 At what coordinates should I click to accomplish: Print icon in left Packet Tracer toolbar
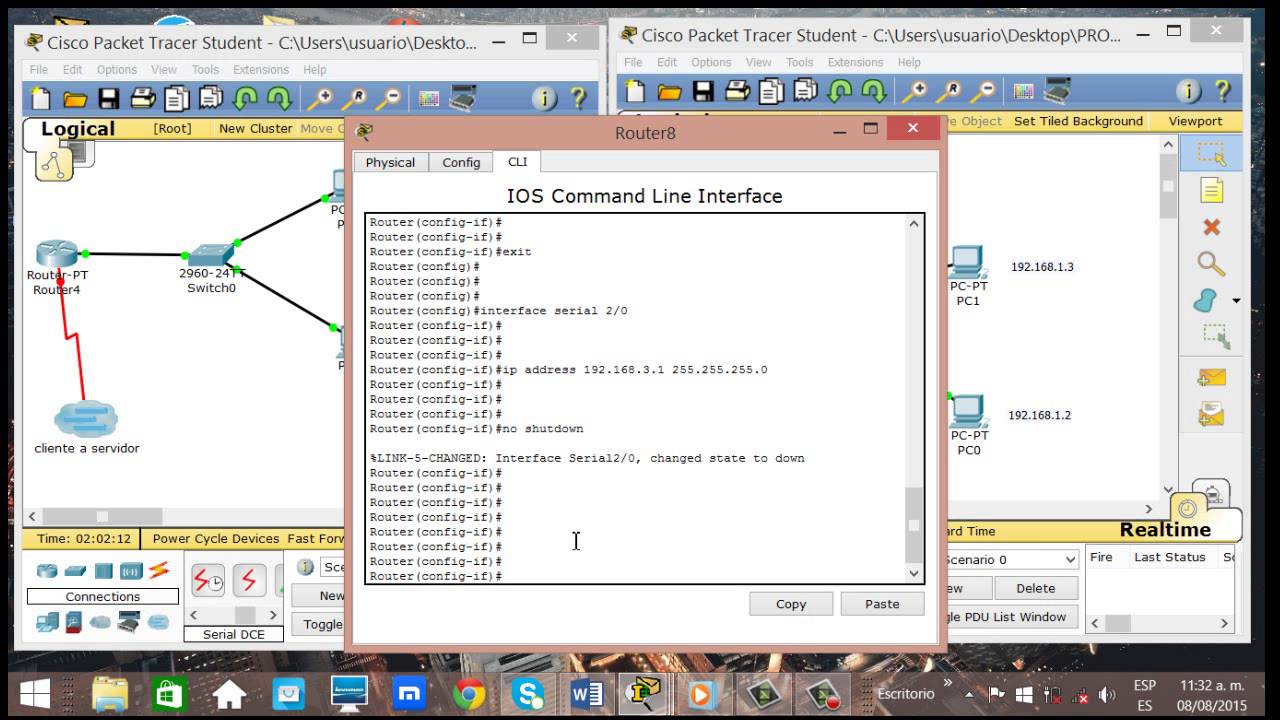[143, 98]
